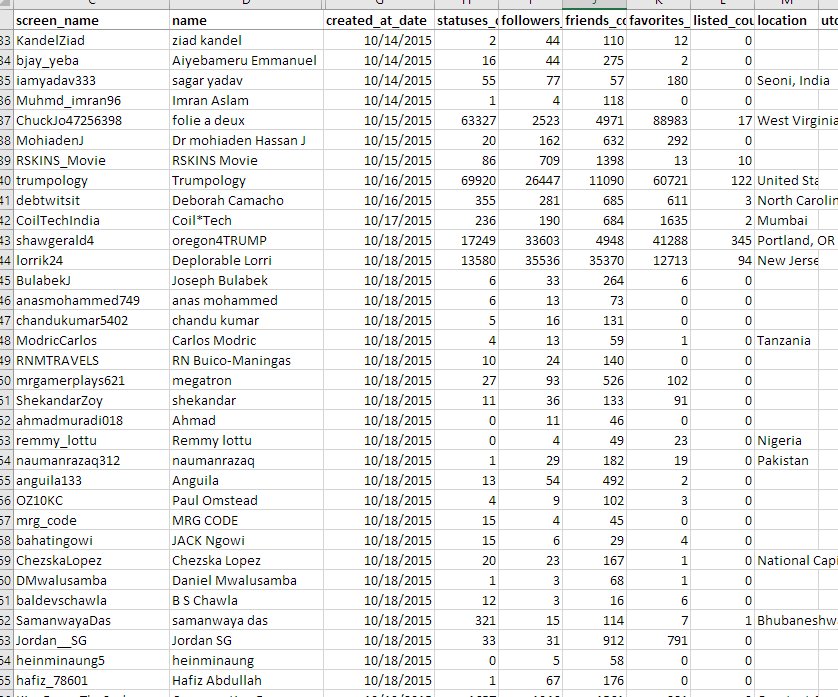Image resolution: width=838 pixels, height=697 pixels.
Task: Click the OZ10KC cell
Action: [x=91, y=500]
